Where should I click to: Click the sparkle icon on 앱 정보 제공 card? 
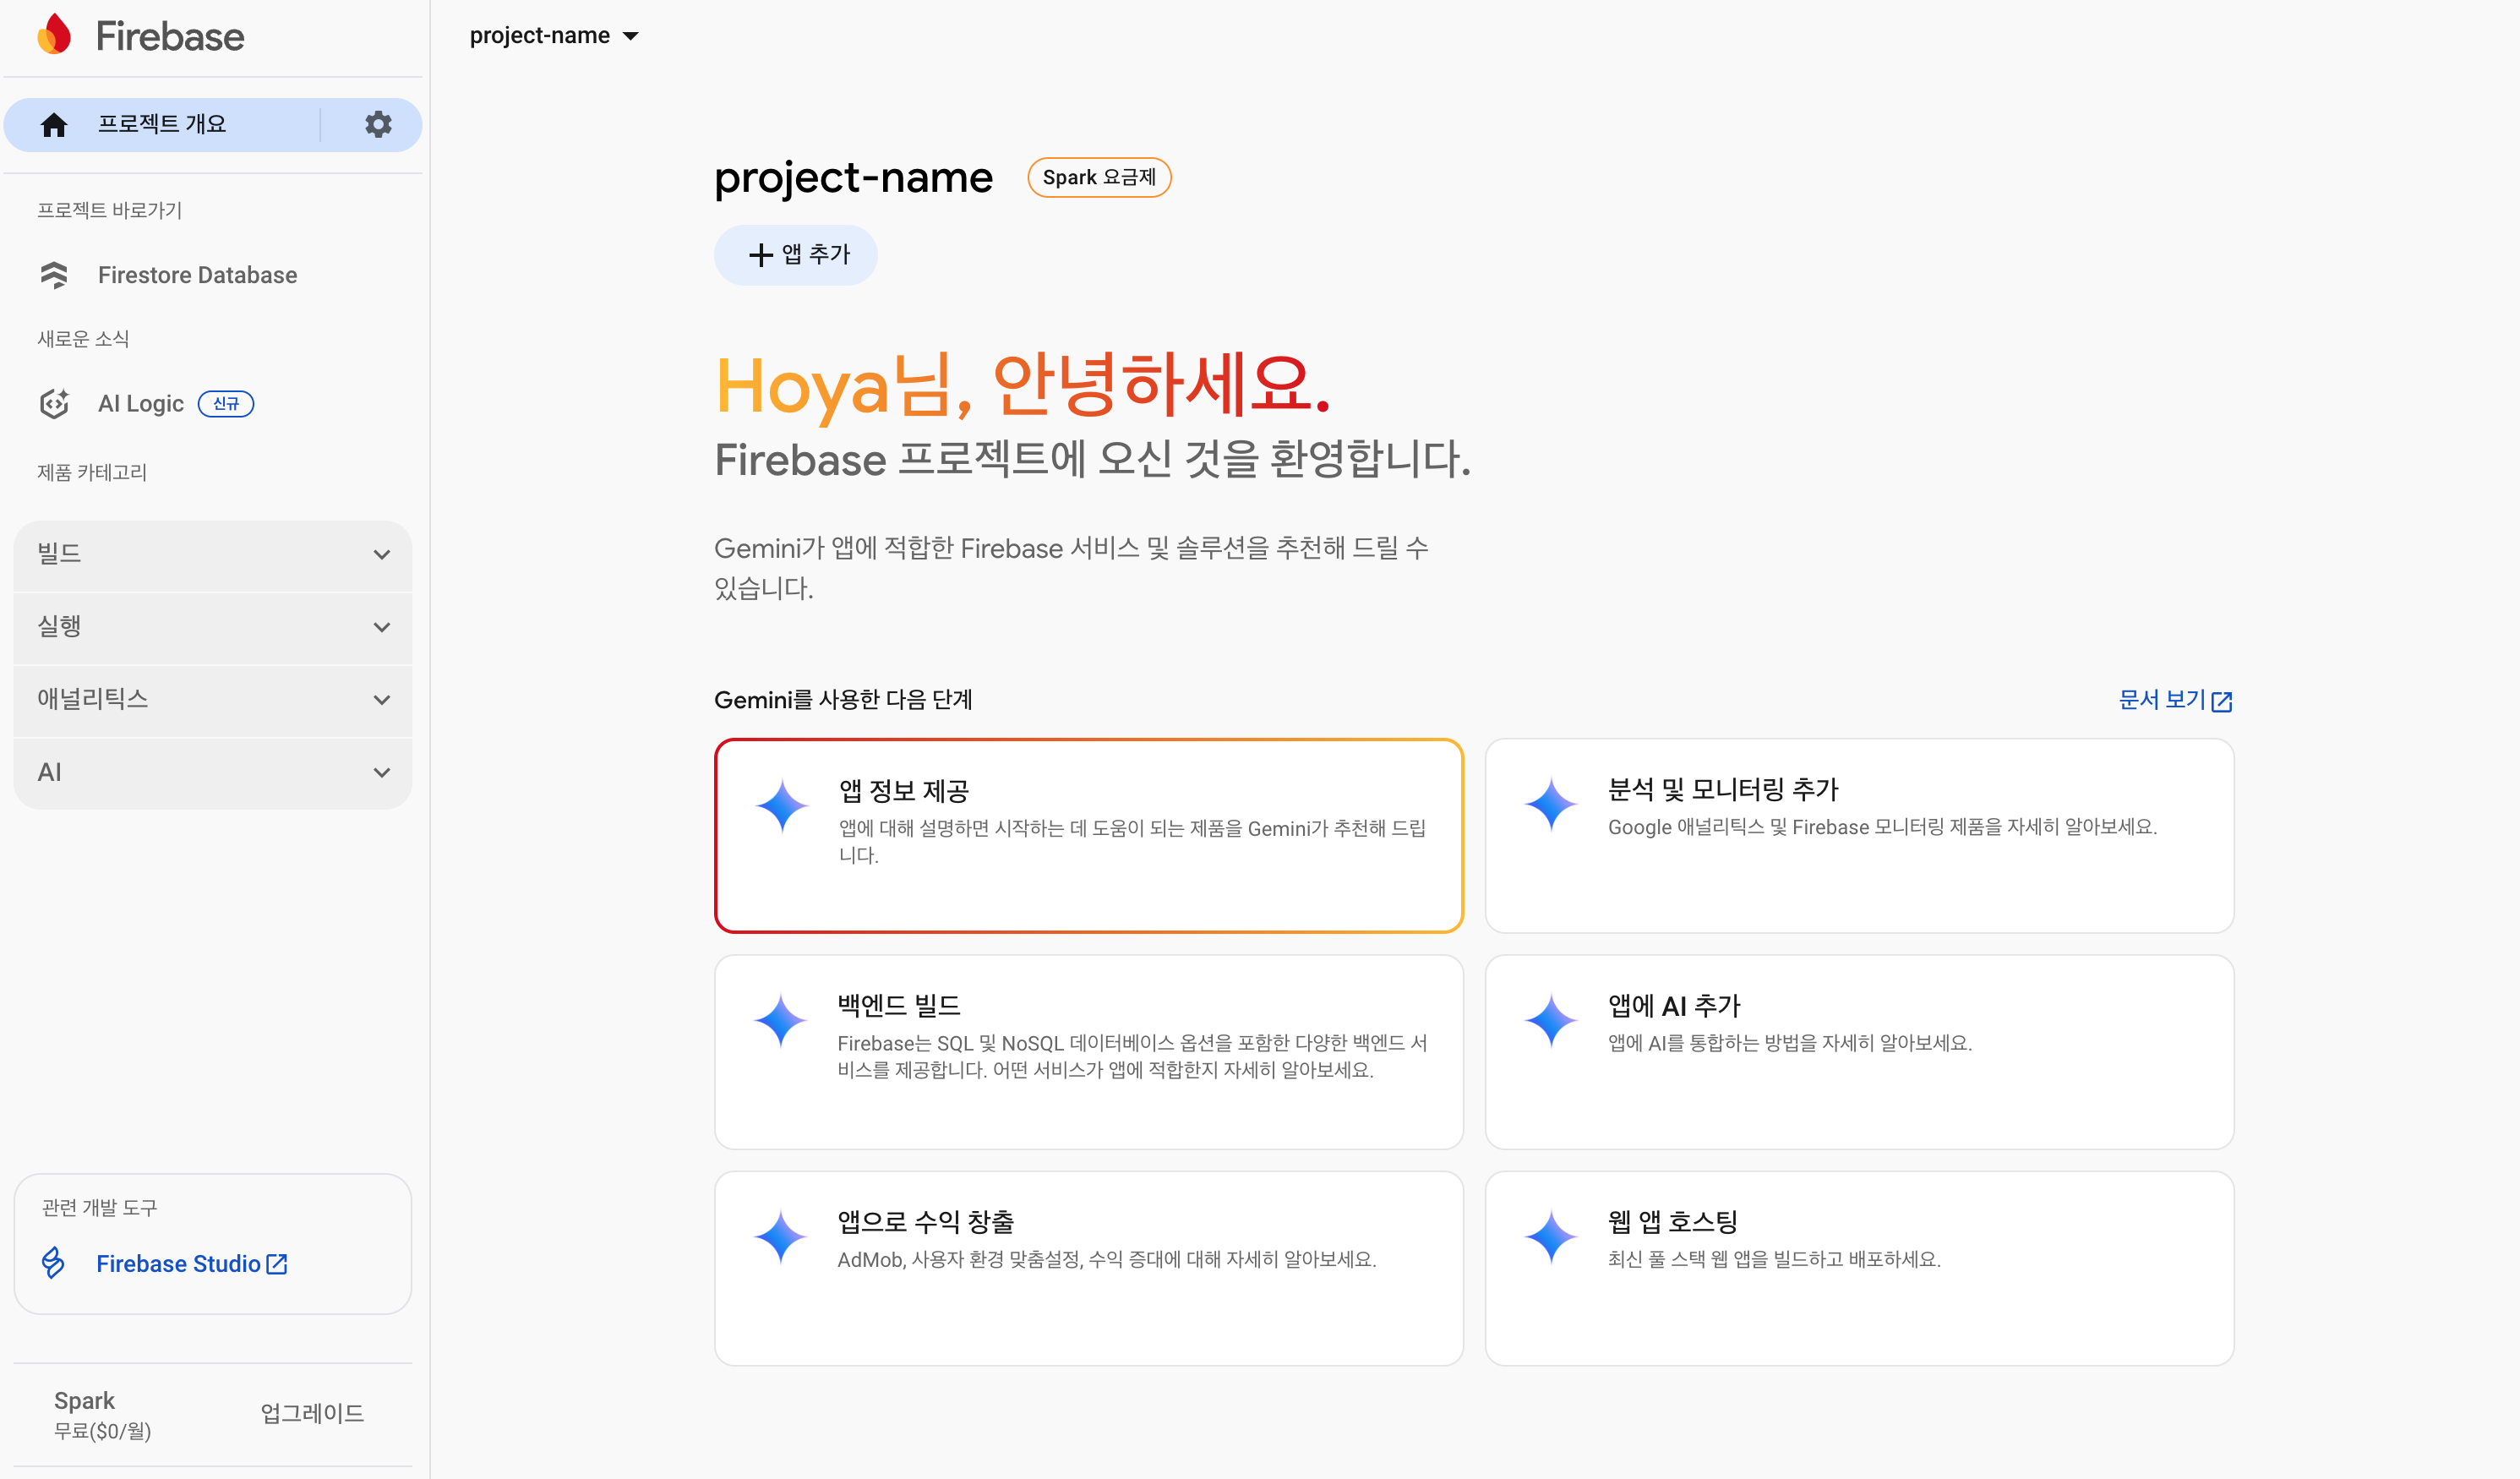pyautogui.click(x=782, y=806)
